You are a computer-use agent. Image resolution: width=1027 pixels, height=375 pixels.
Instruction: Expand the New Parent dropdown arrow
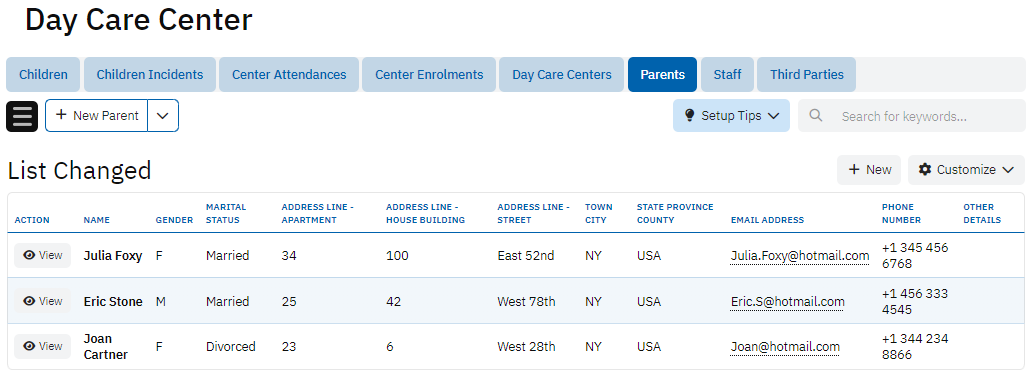point(163,115)
